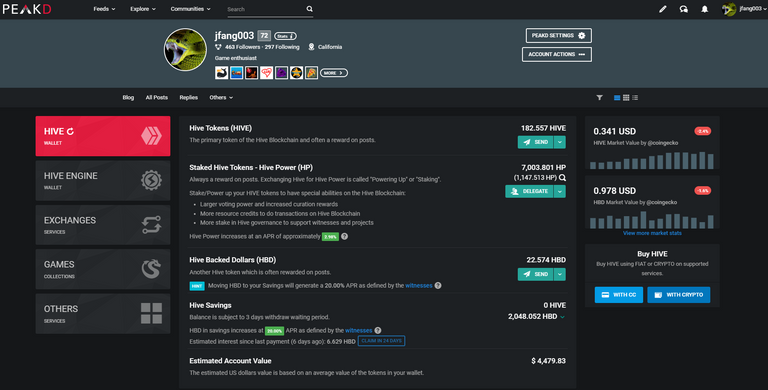Open the Explore dropdown menu
The width and height of the screenshot is (768, 390).
click(143, 9)
